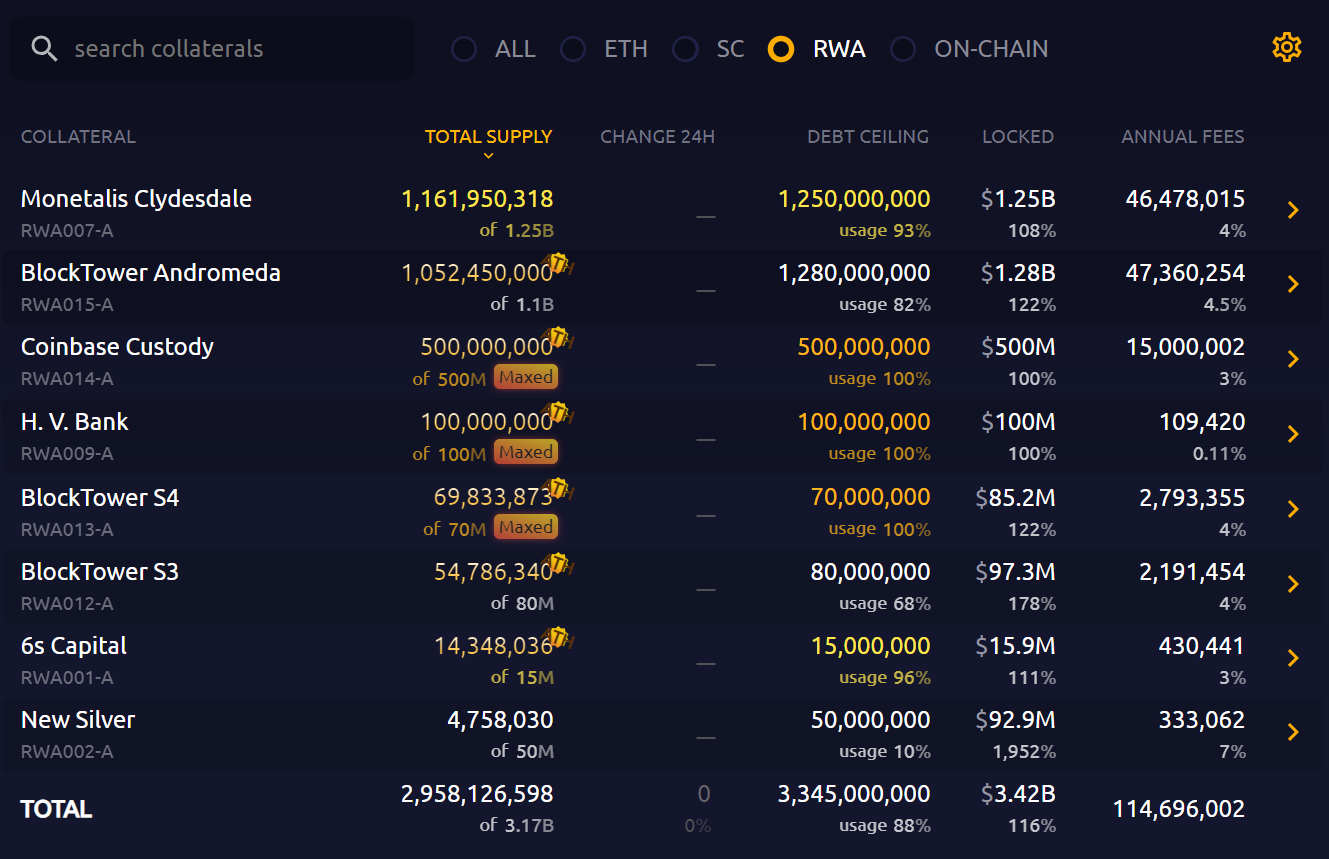The image size is (1329, 859).
Task: Select the ON-CHAIN filter radio button
Action: [x=903, y=49]
